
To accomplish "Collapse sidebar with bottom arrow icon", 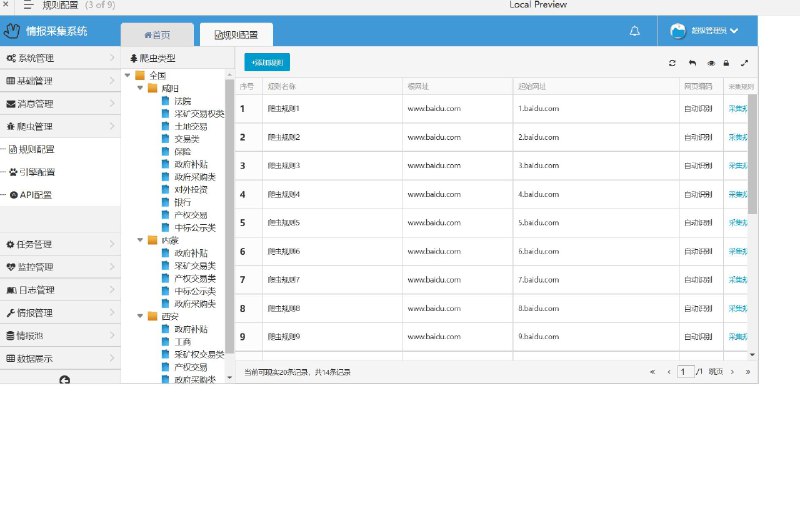I will [x=64, y=380].
